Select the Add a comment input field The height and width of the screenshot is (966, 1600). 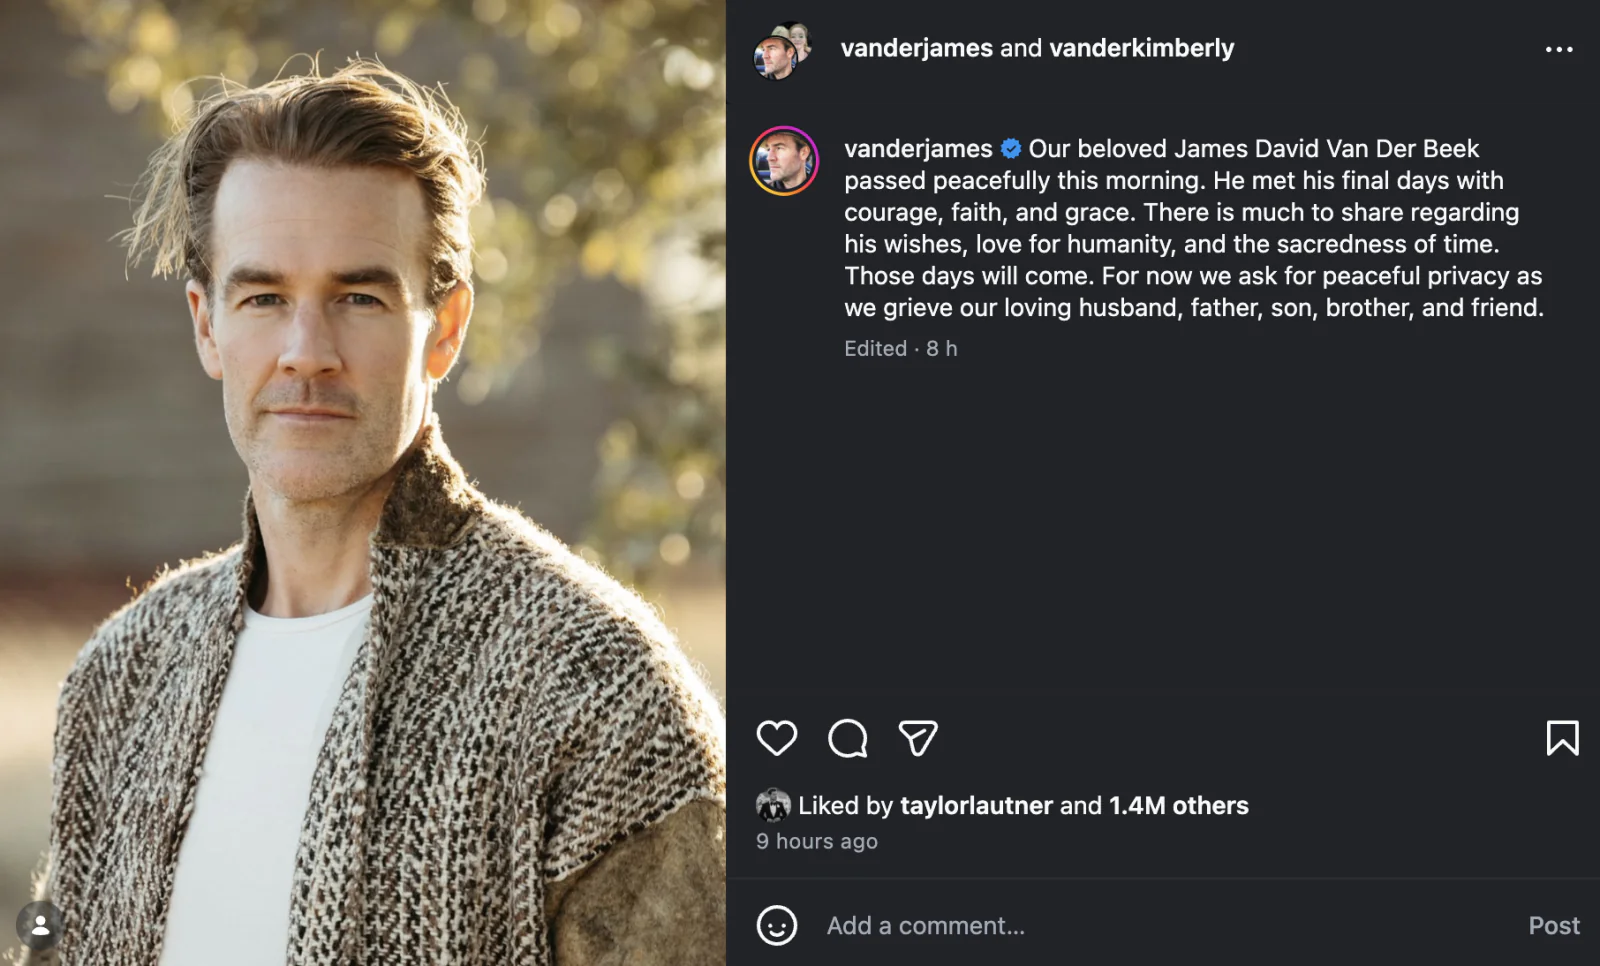point(925,925)
